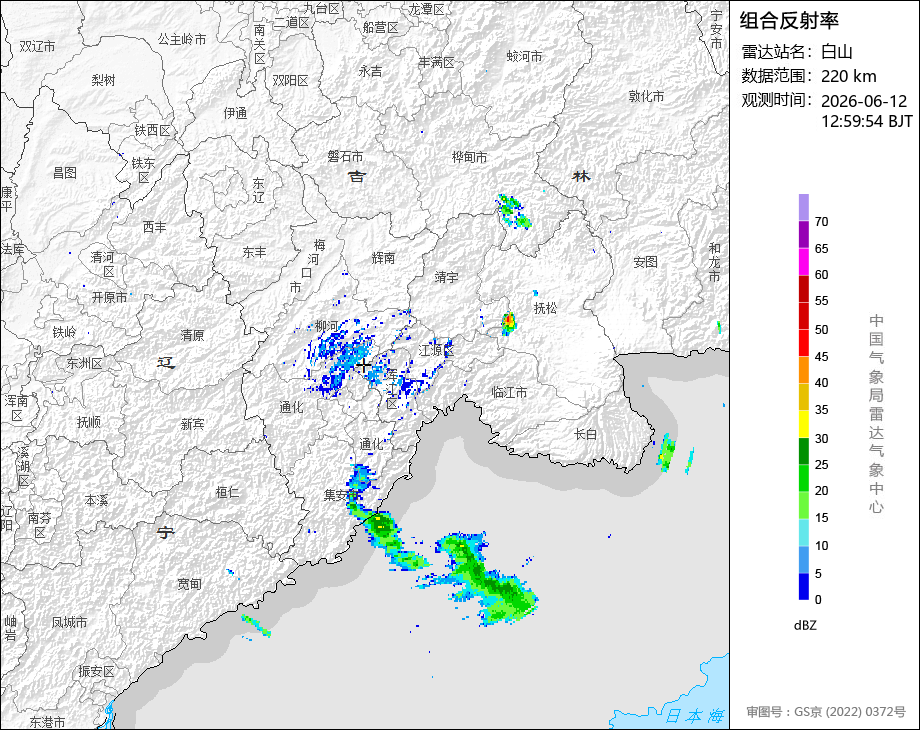
Task: Click the 凤城市 map label
Action: [x=69, y=622]
